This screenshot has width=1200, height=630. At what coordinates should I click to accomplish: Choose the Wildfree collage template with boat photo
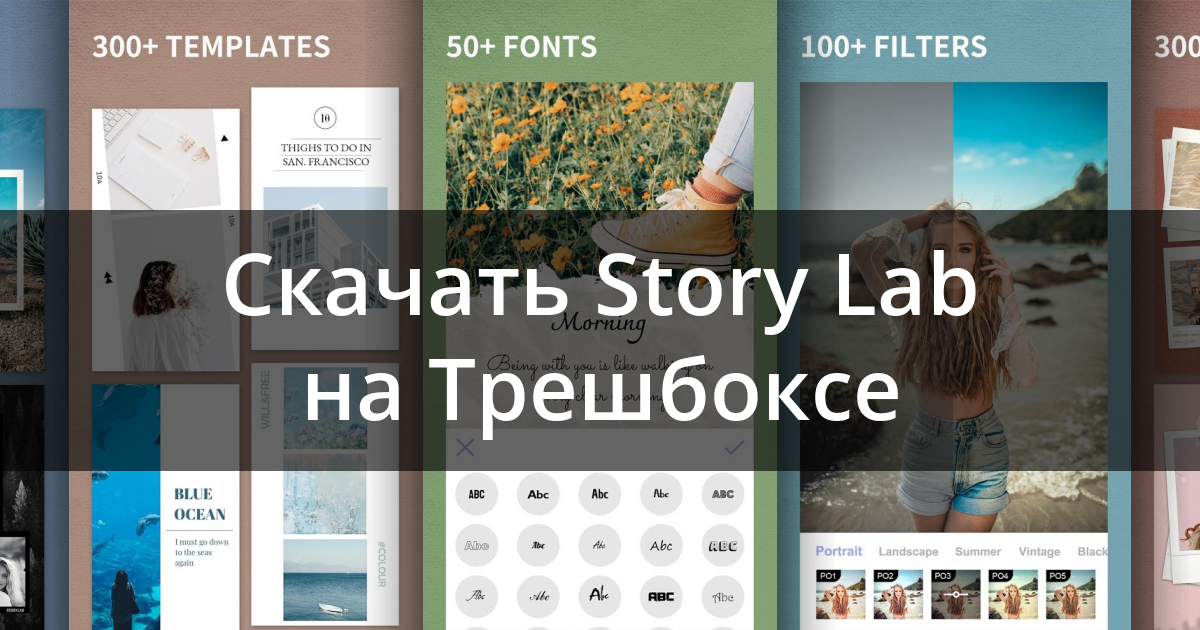[326, 496]
